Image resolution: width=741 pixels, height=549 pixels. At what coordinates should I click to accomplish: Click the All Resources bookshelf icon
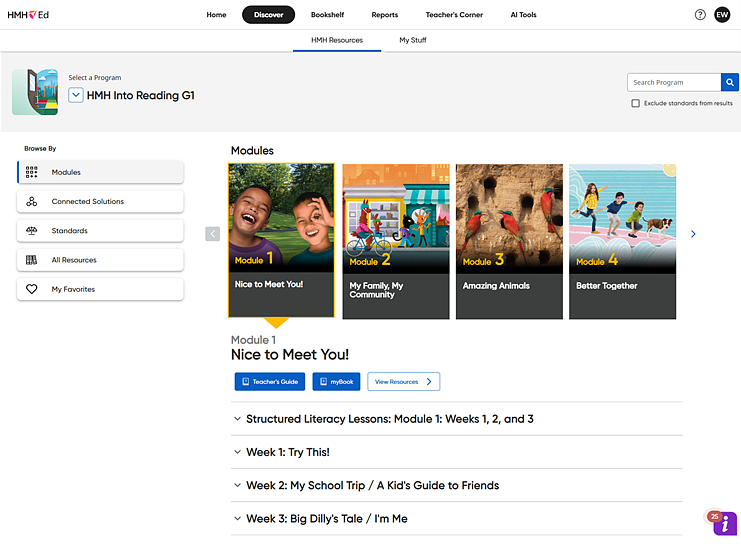coord(32,260)
